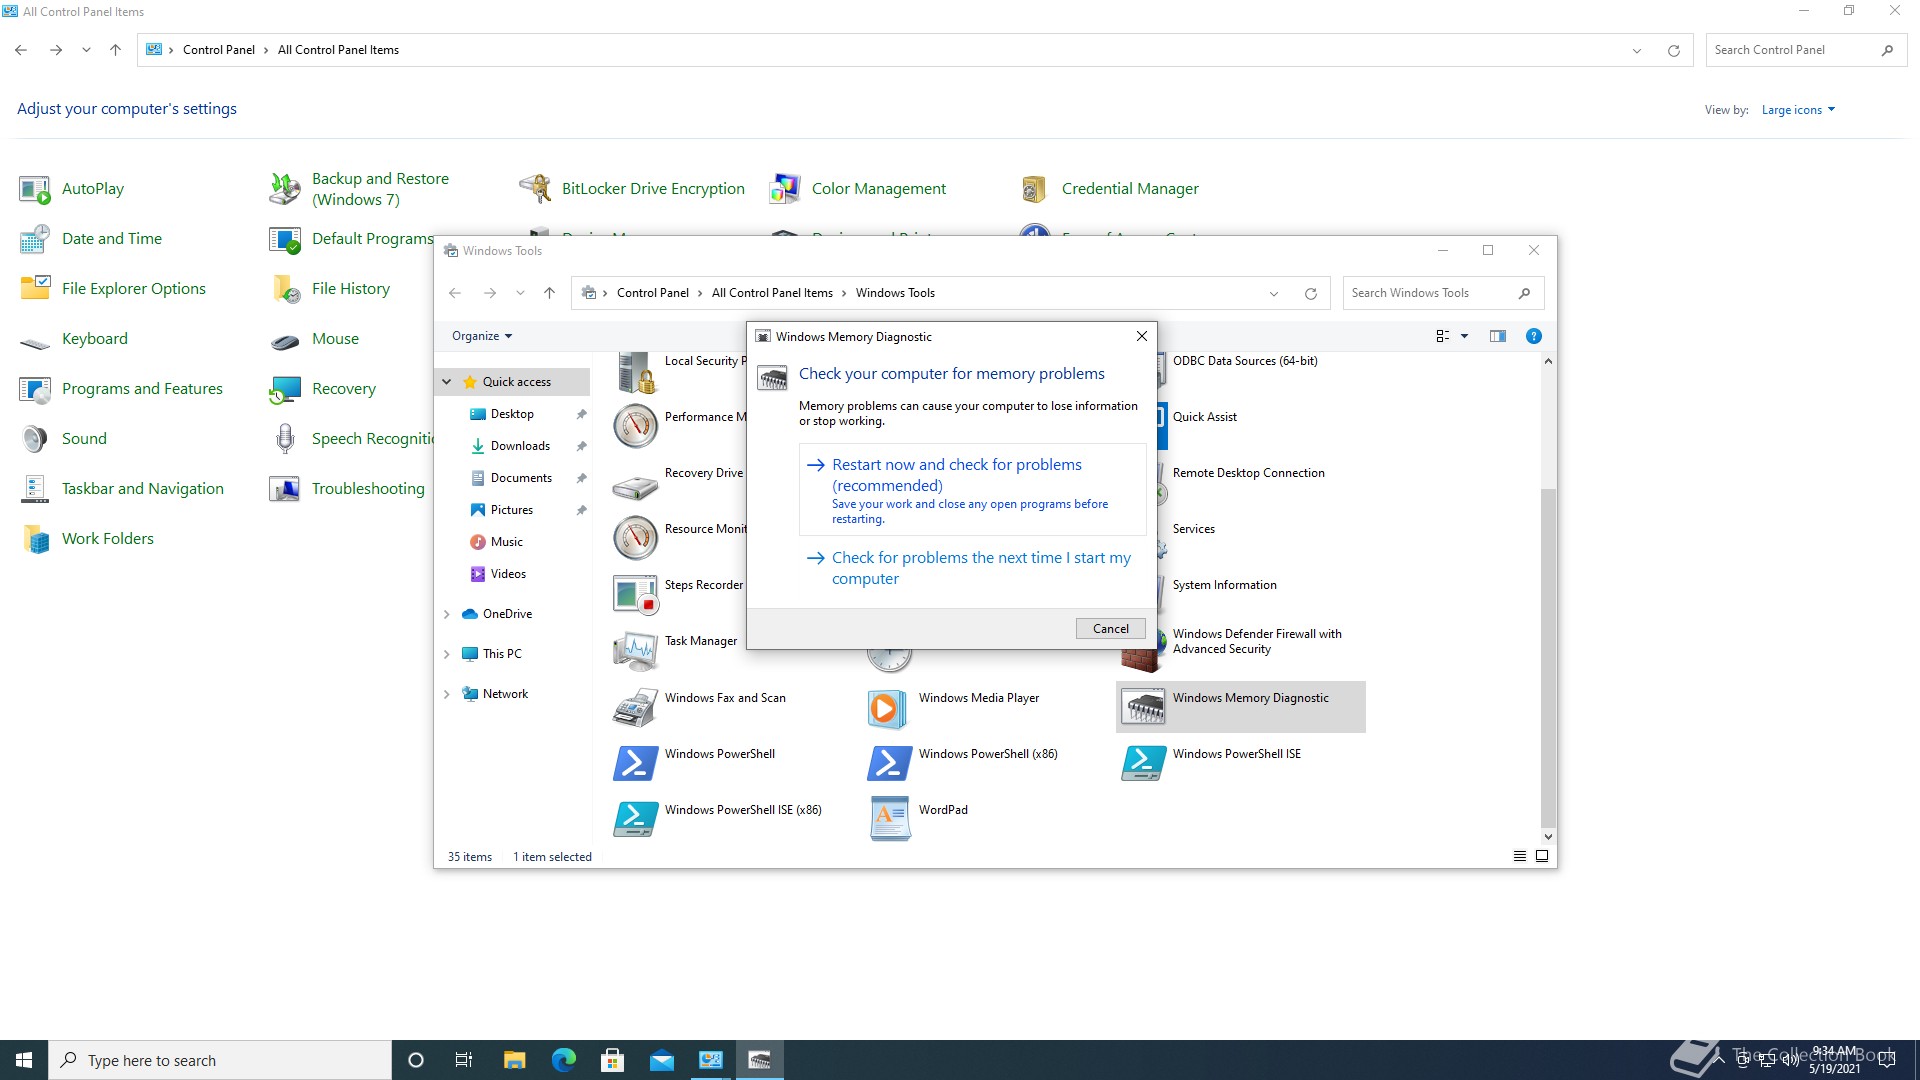Toggle preview pane in Windows Tools
This screenshot has height=1080, width=1920.
pos(1497,336)
